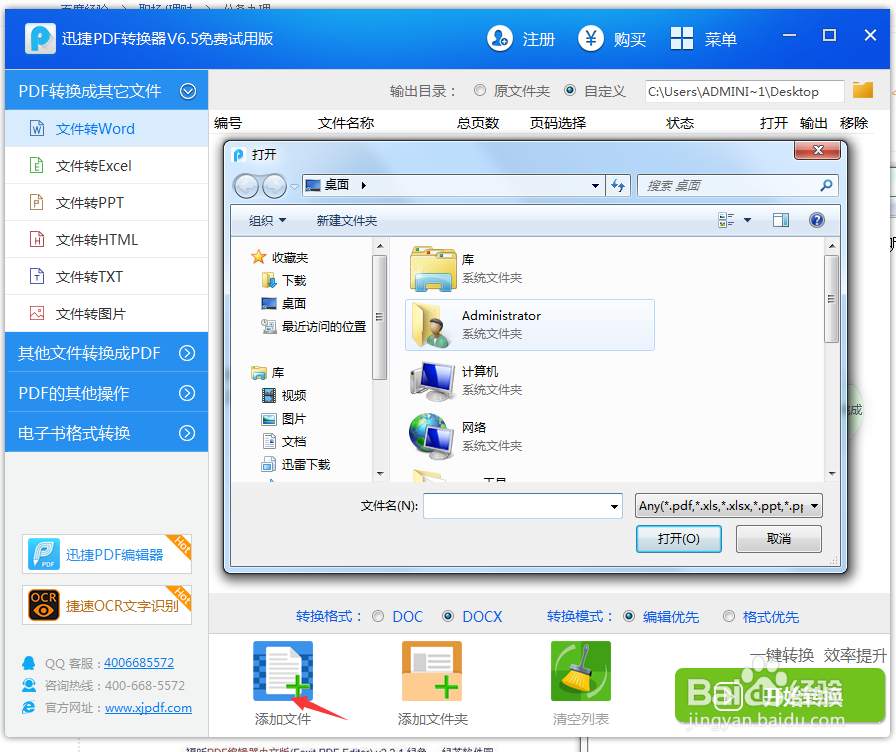Click 新建文件夹 button
This screenshot has height=752, width=896.
click(347, 221)
